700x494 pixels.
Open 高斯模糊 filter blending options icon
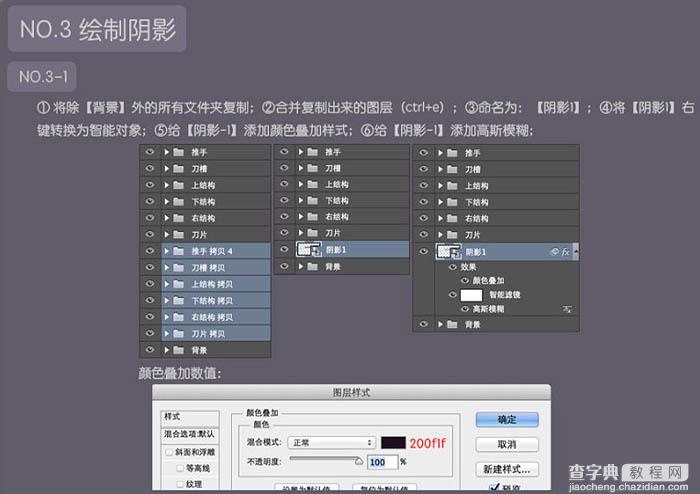pos(567,309)
